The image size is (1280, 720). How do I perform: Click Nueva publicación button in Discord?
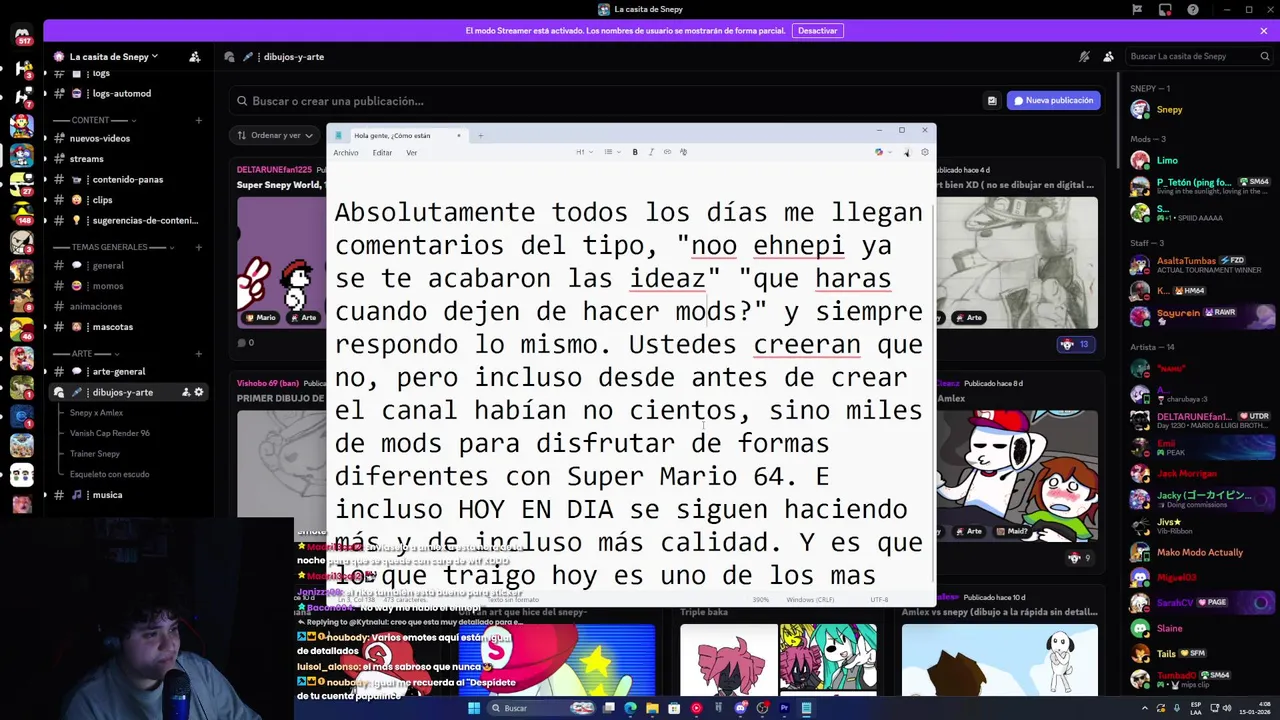click(1053, 100)
